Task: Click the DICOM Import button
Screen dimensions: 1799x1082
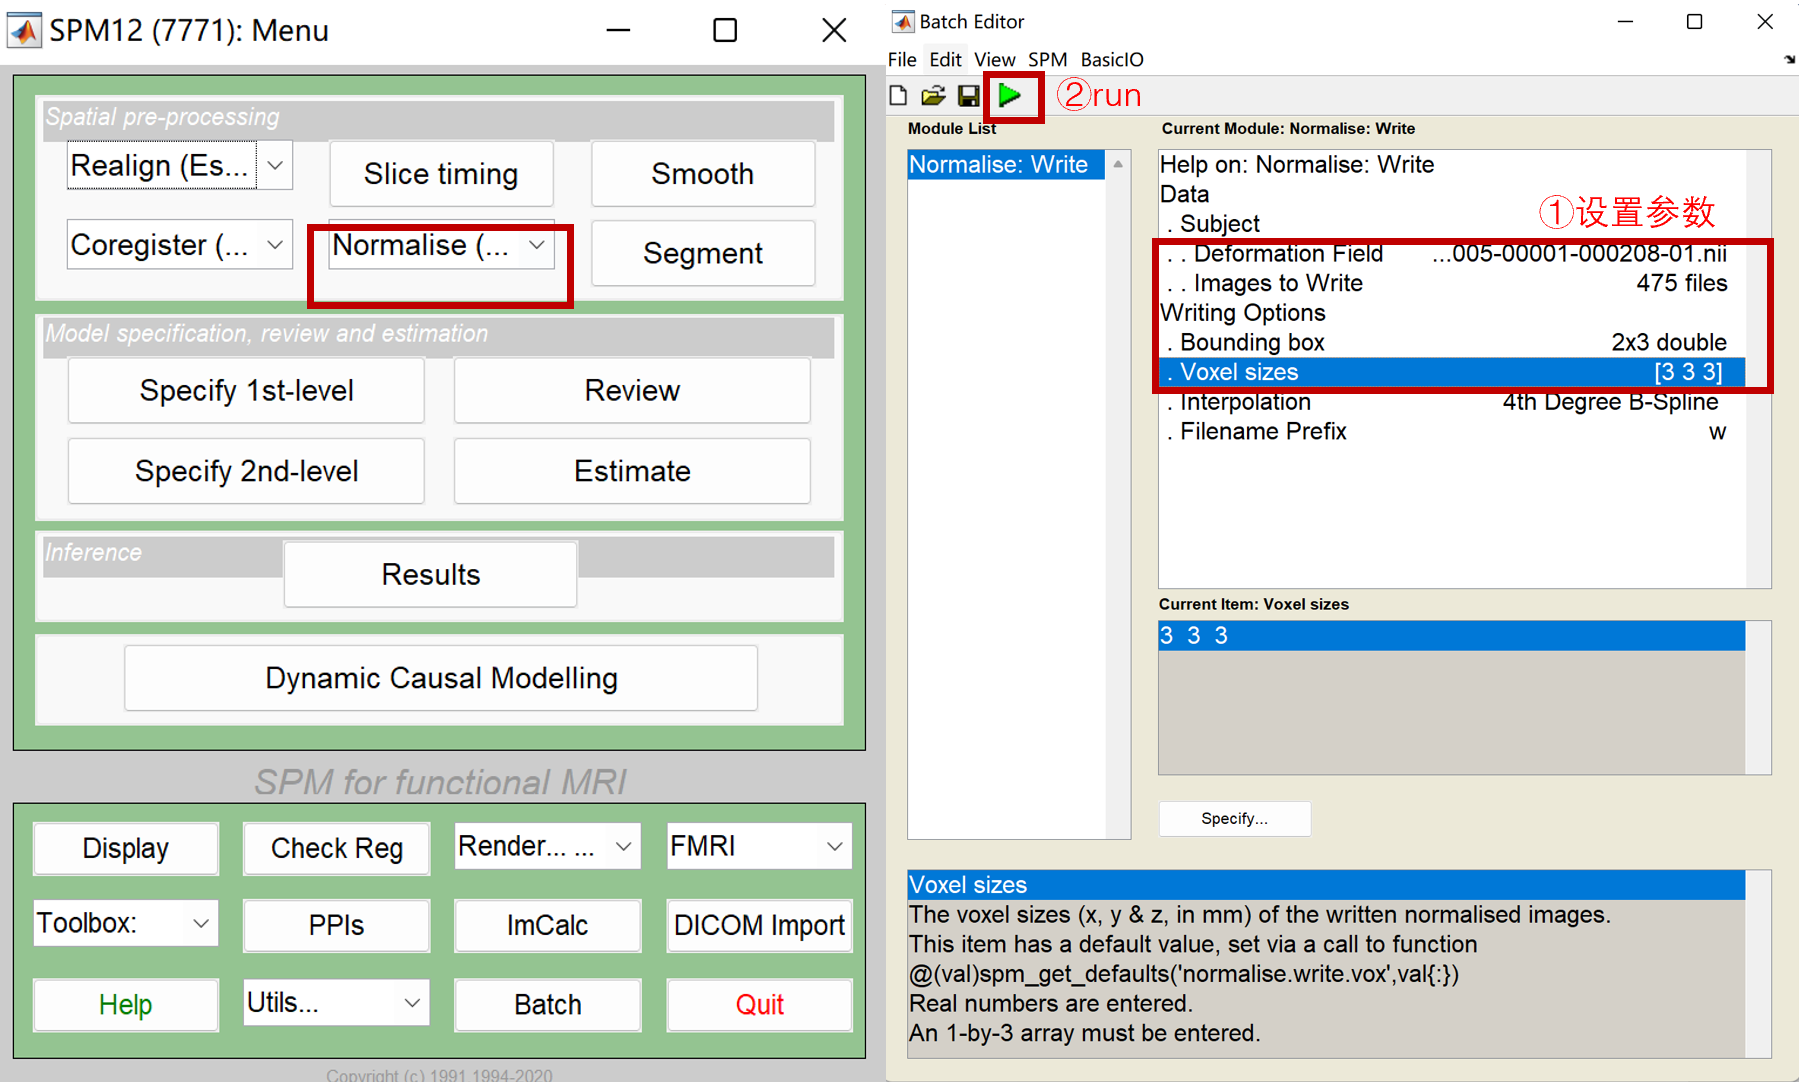Action: pyautogui.click(x=759, y=925)
